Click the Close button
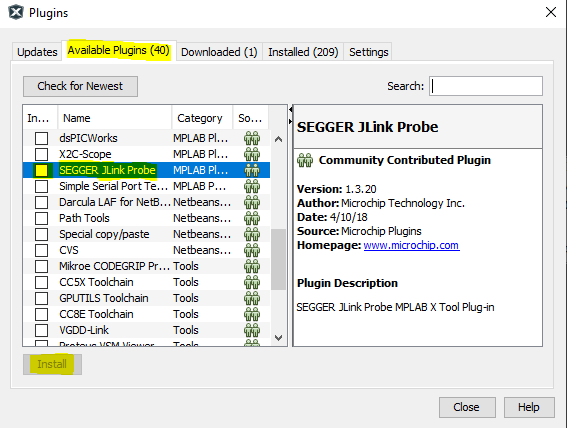This screenshot has width=567, height=428. coord(467,407)
